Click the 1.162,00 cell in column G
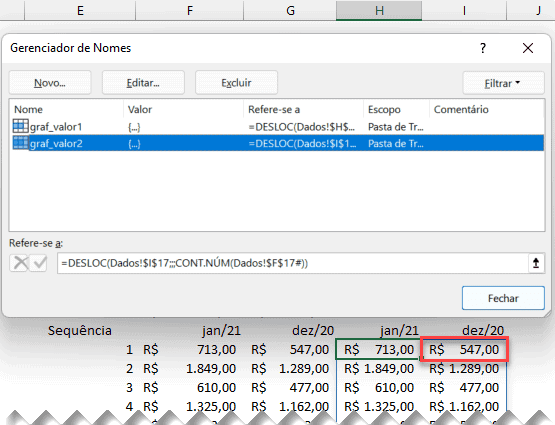This screenshot has width=555, height=425. [290, 407]
